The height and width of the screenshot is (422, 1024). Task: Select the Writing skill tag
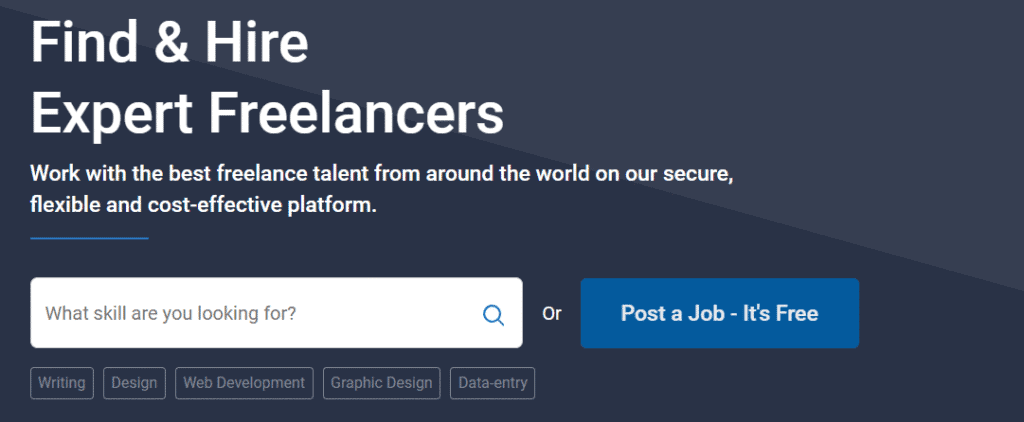(x=62, y=383)
